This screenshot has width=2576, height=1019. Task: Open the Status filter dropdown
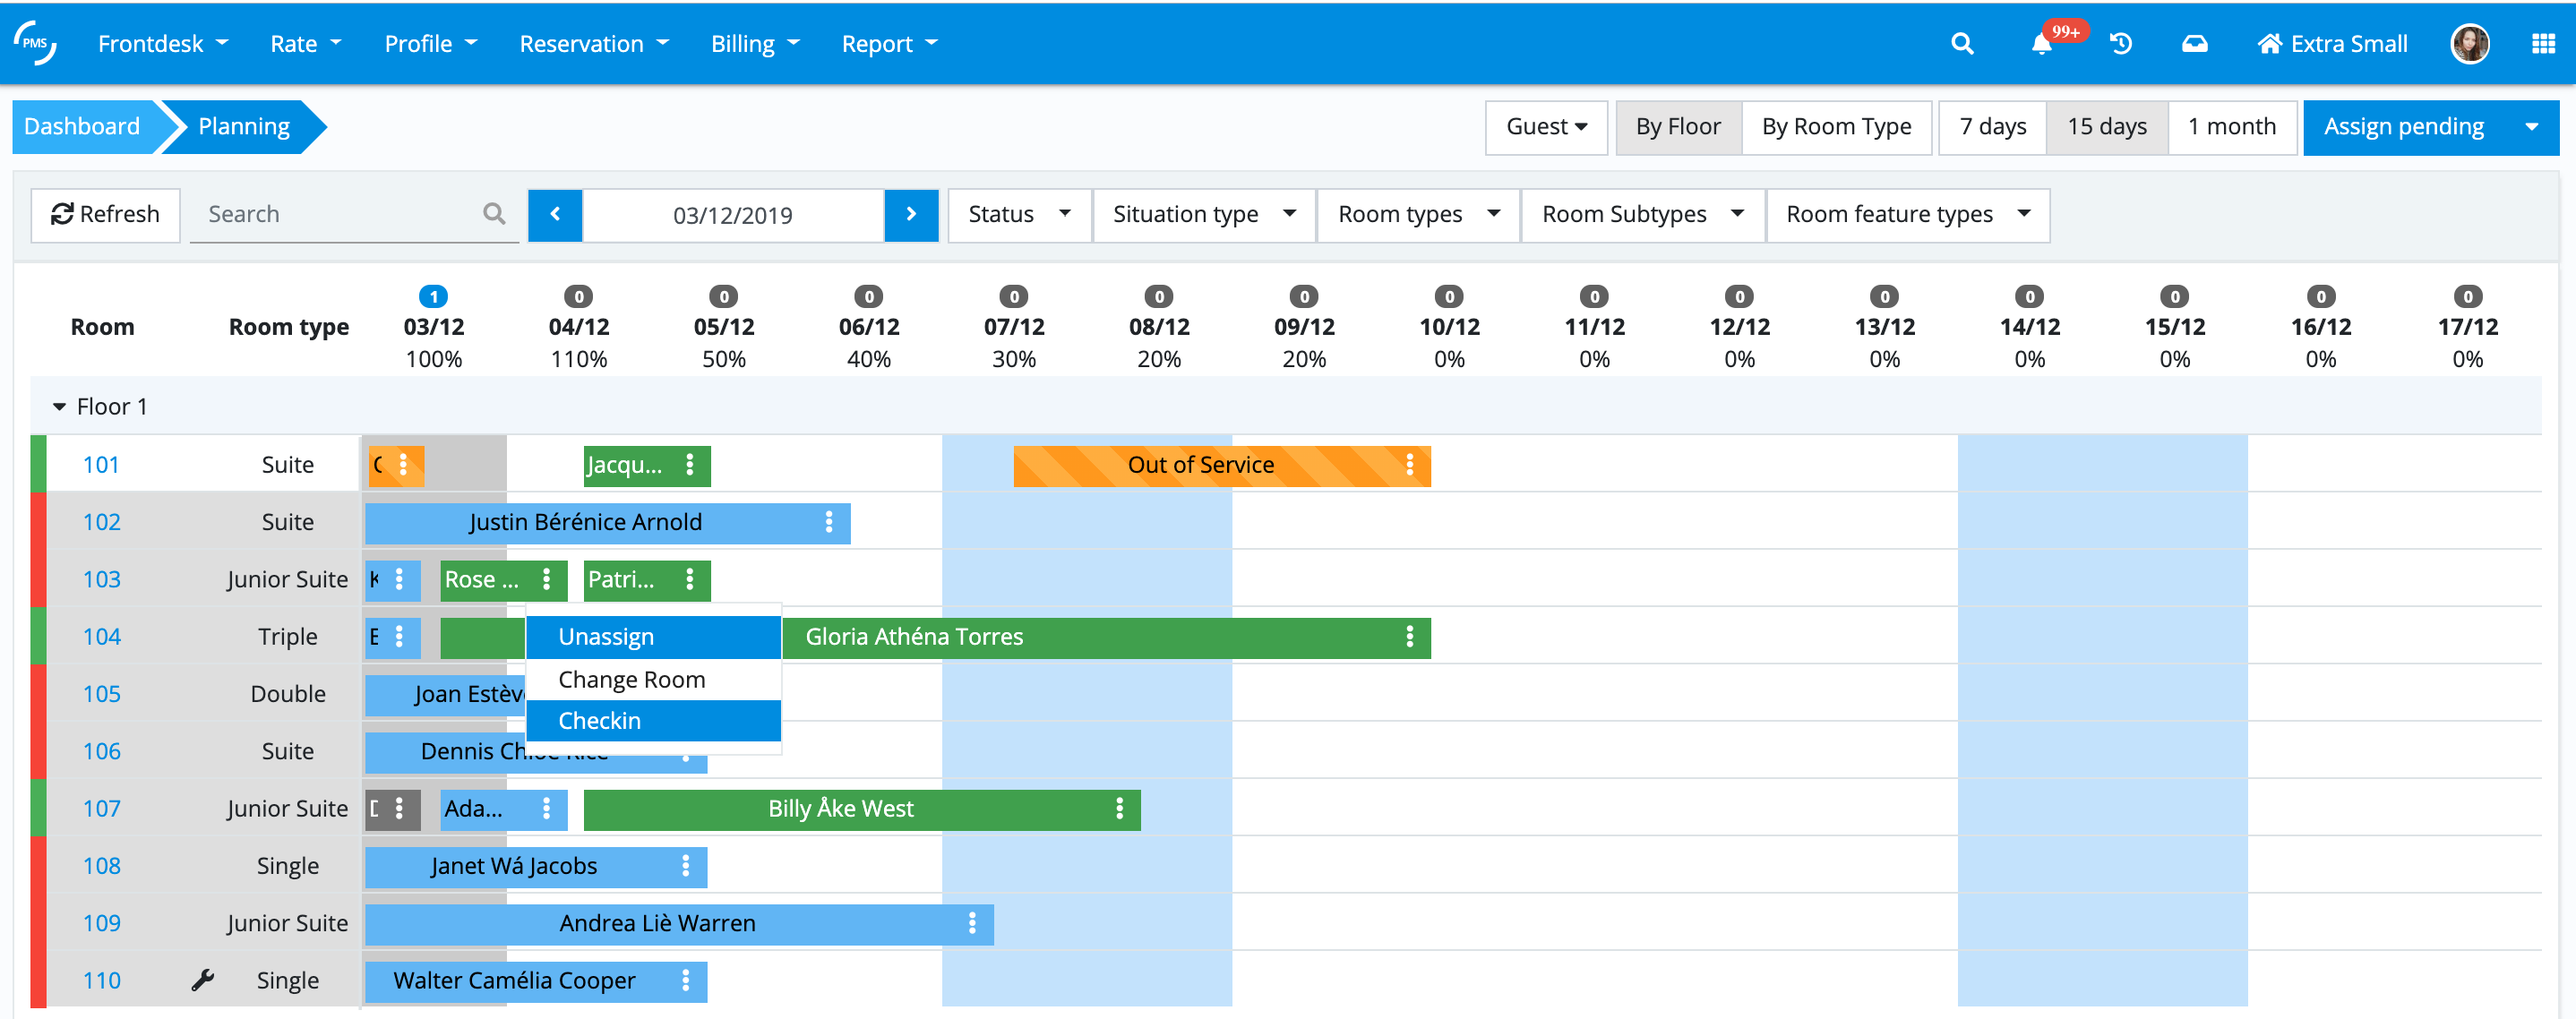click(1018, 214)
